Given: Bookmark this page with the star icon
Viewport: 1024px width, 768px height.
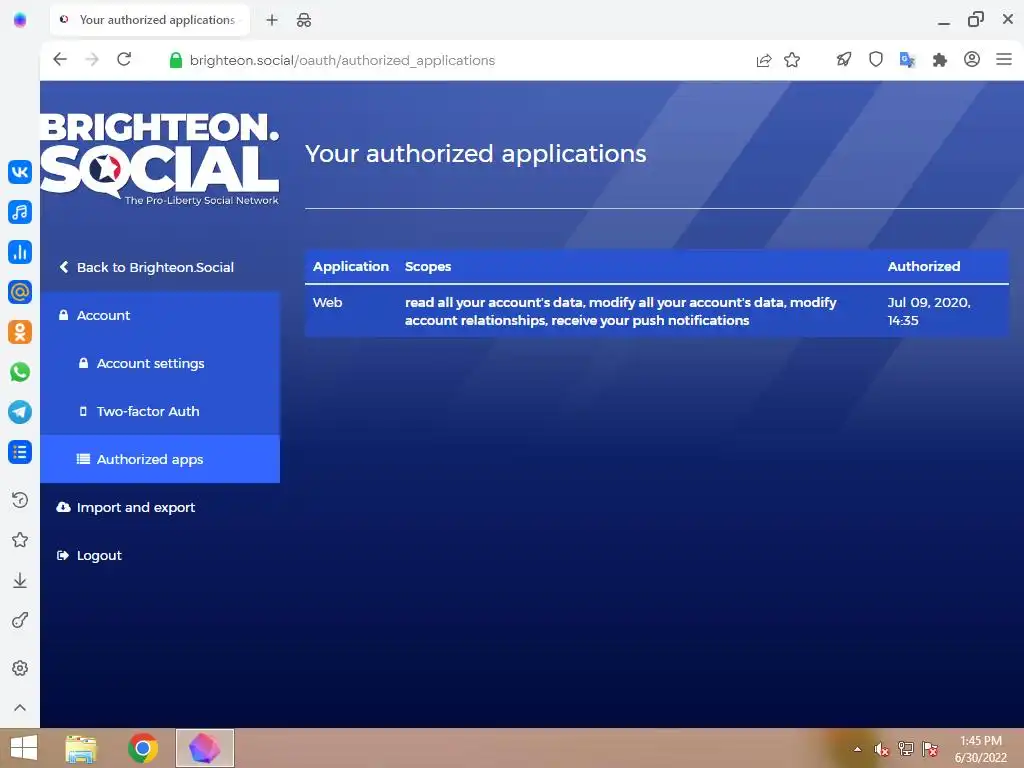Looking at the screenshot, I should (x=792, y=60).
